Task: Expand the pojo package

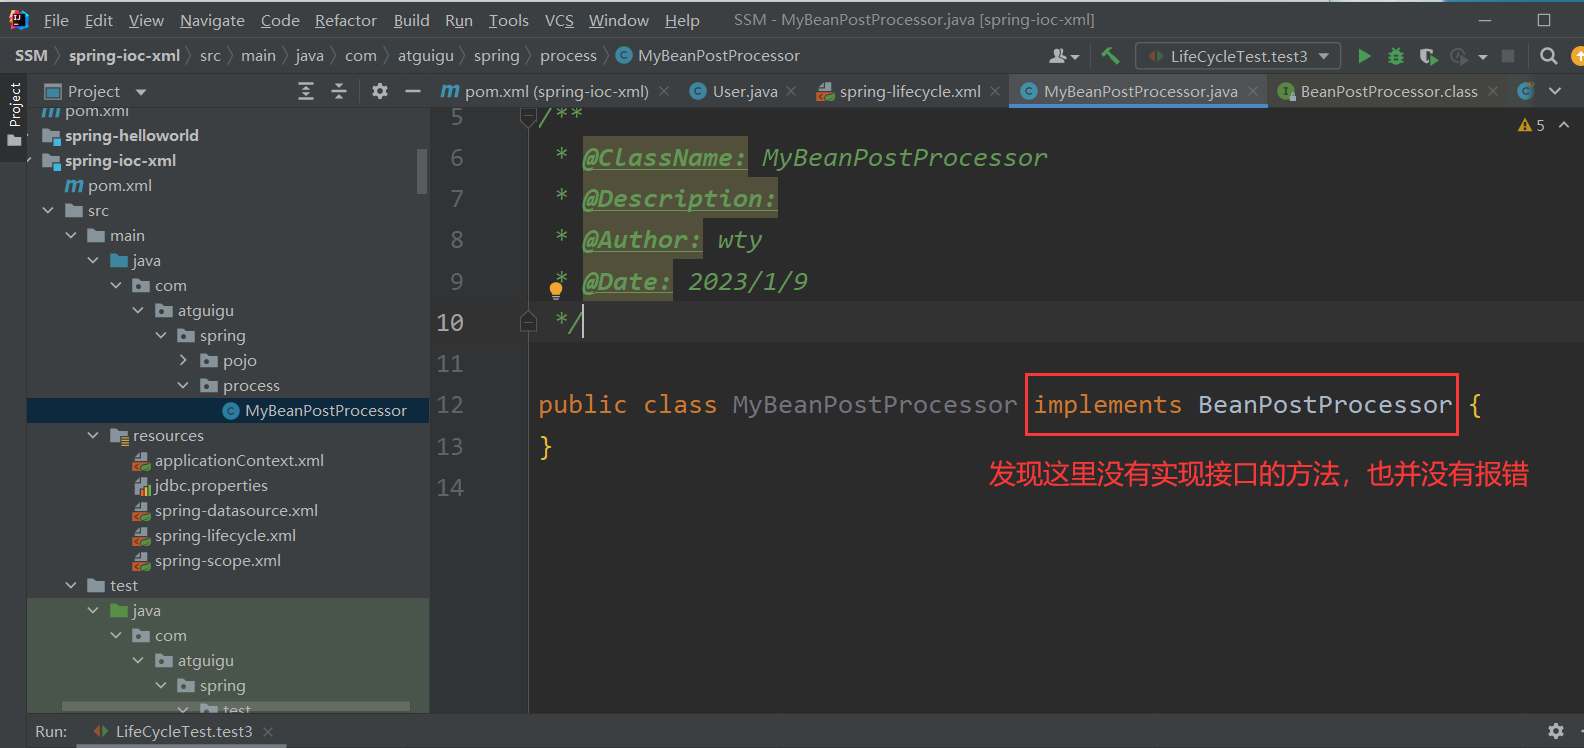Action: coord(183,360)
